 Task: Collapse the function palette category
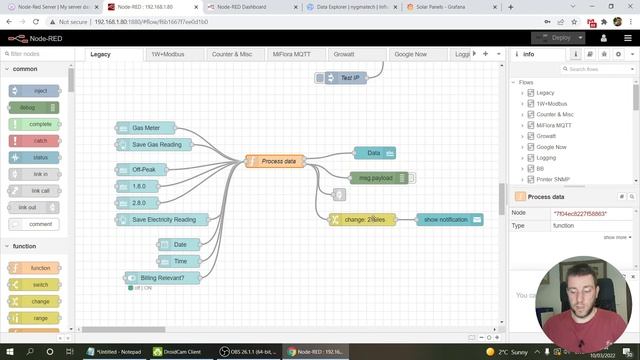coord(7,246)
